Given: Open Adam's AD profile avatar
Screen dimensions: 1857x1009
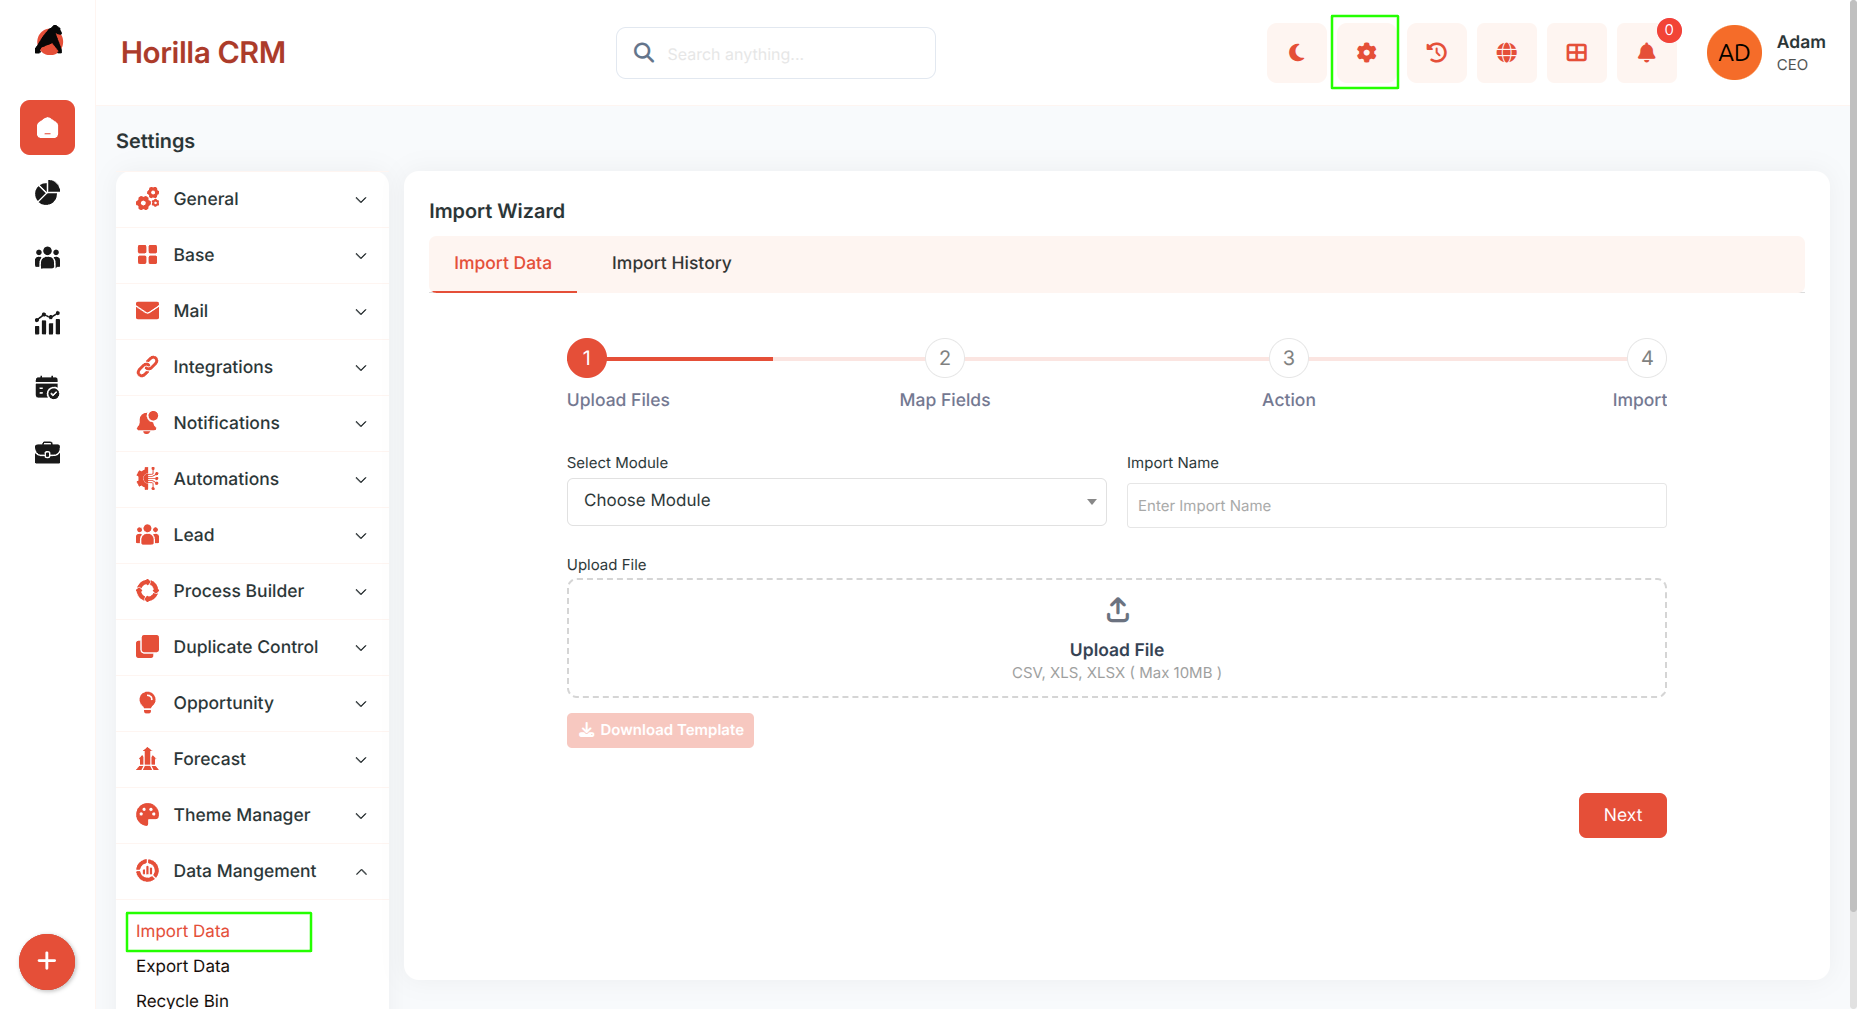Looking at the screenshot, I should (x=1734, y=53).
